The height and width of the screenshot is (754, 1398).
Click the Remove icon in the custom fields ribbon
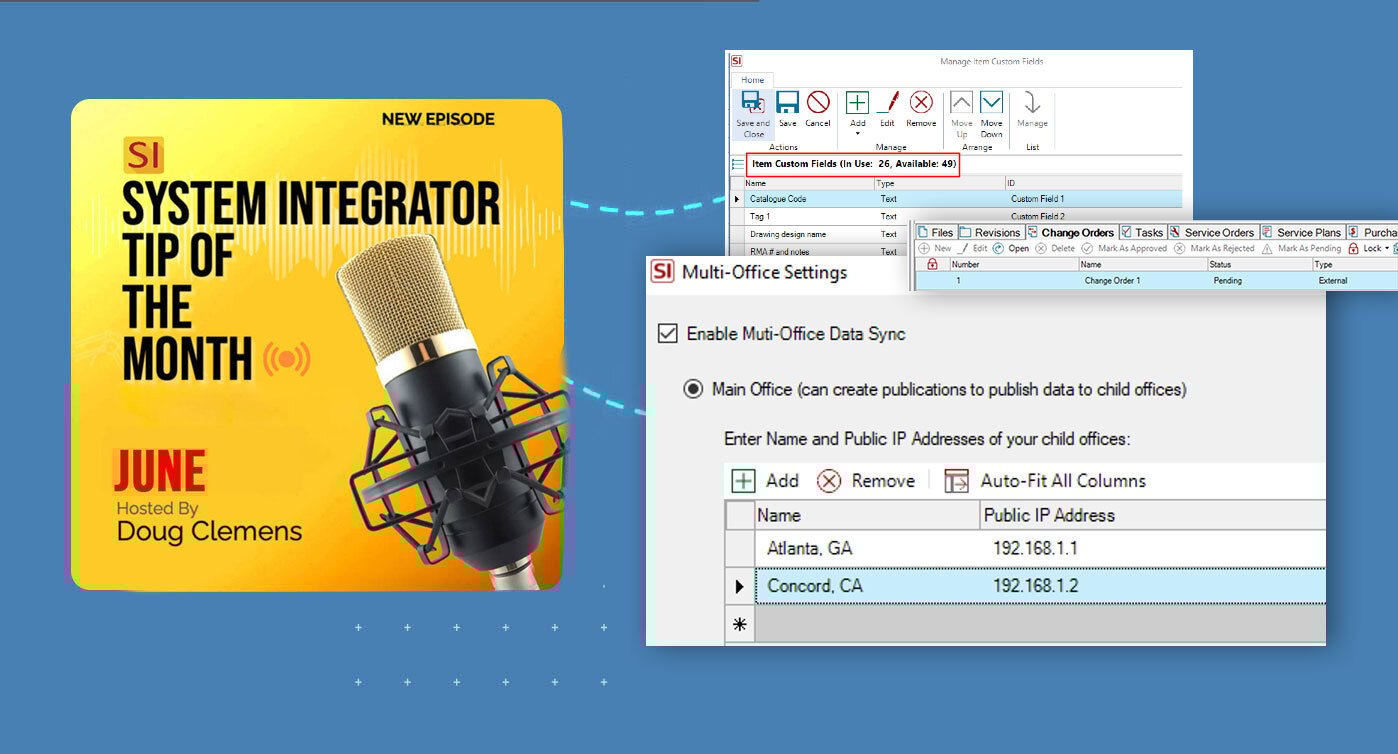coord(921,102)
